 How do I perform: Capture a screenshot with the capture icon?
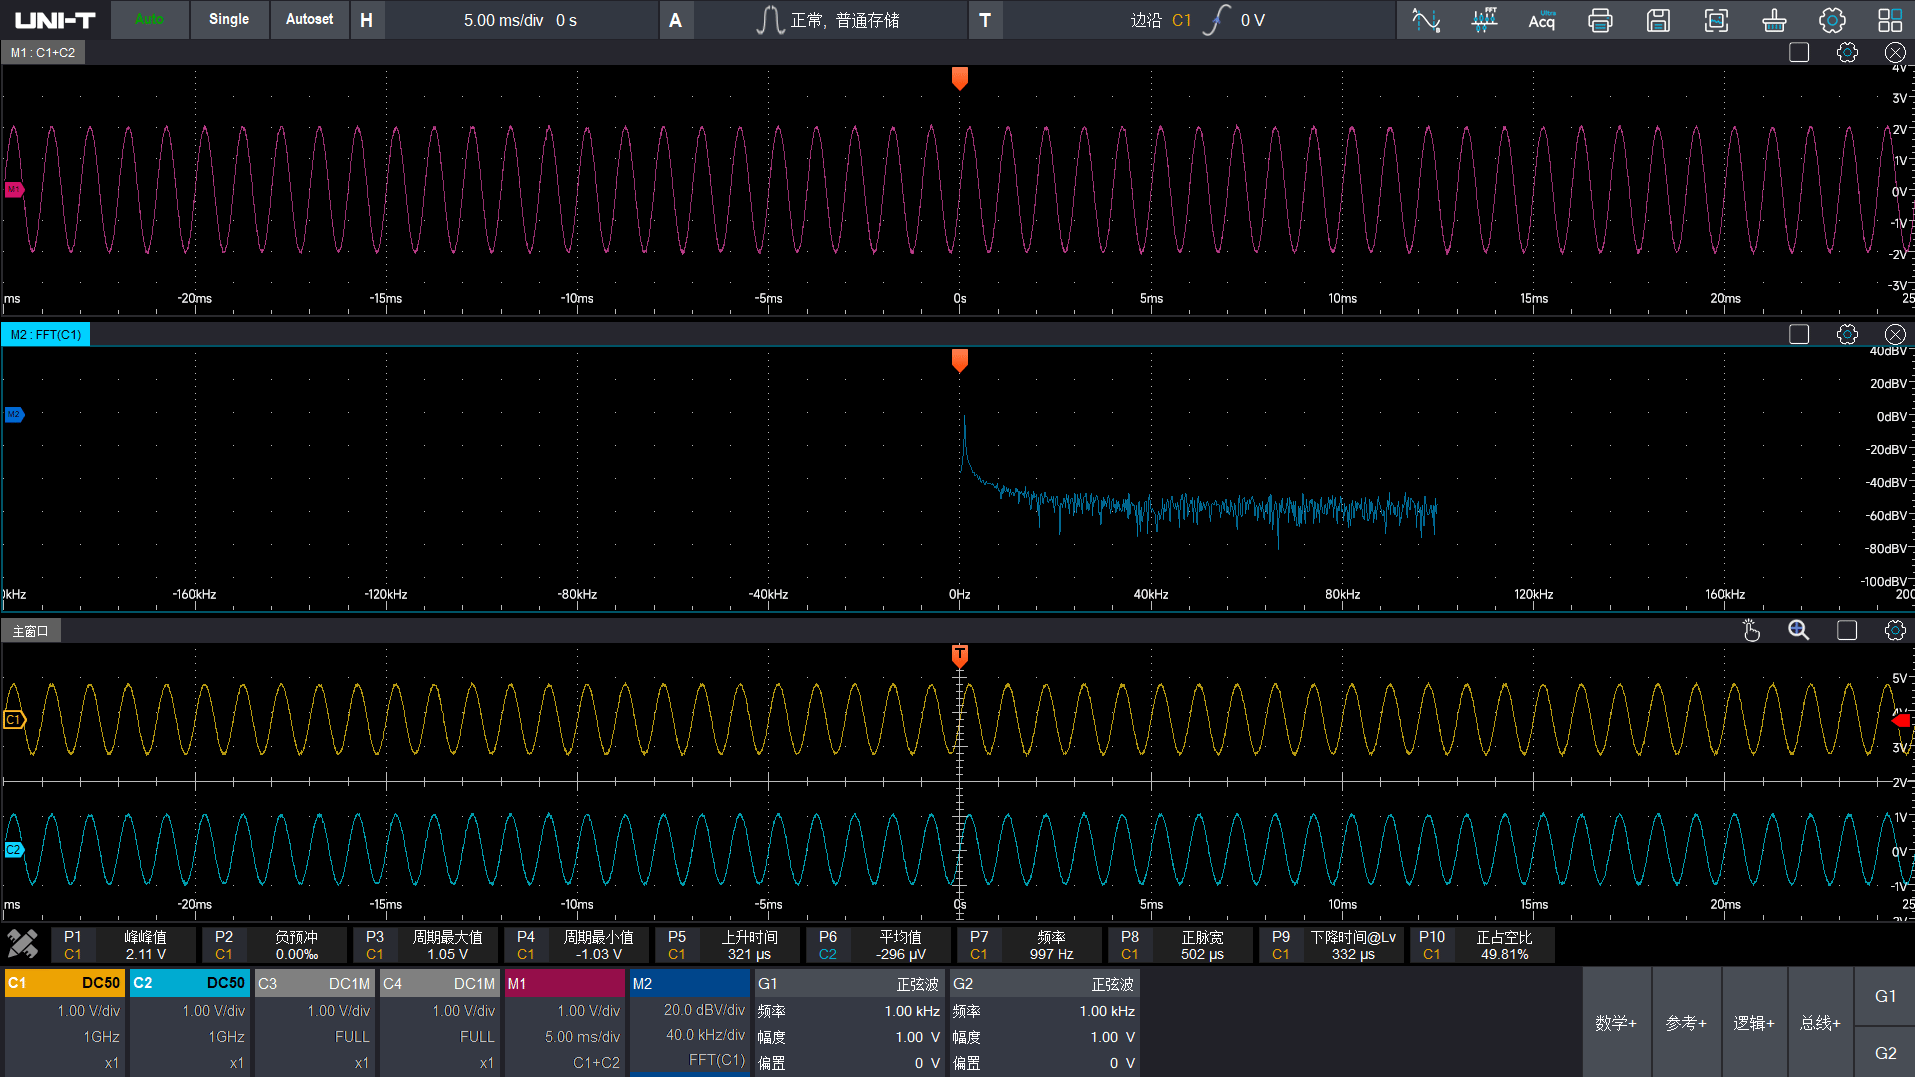[1716, 20]
